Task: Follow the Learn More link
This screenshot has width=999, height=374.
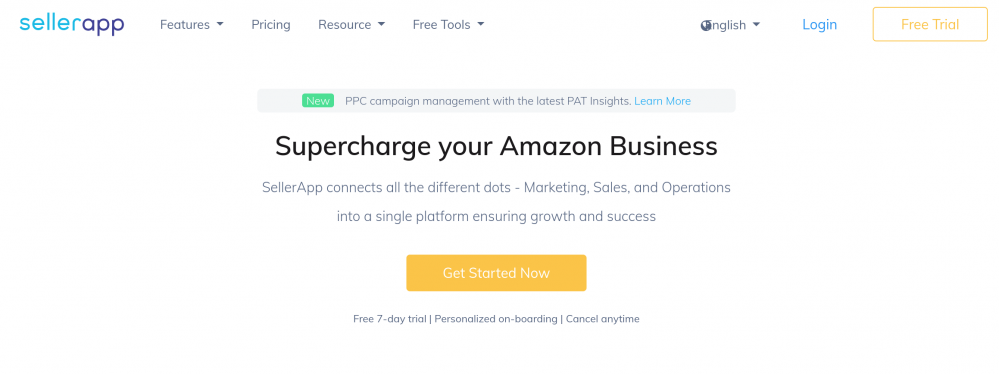Action: point(663,101)
